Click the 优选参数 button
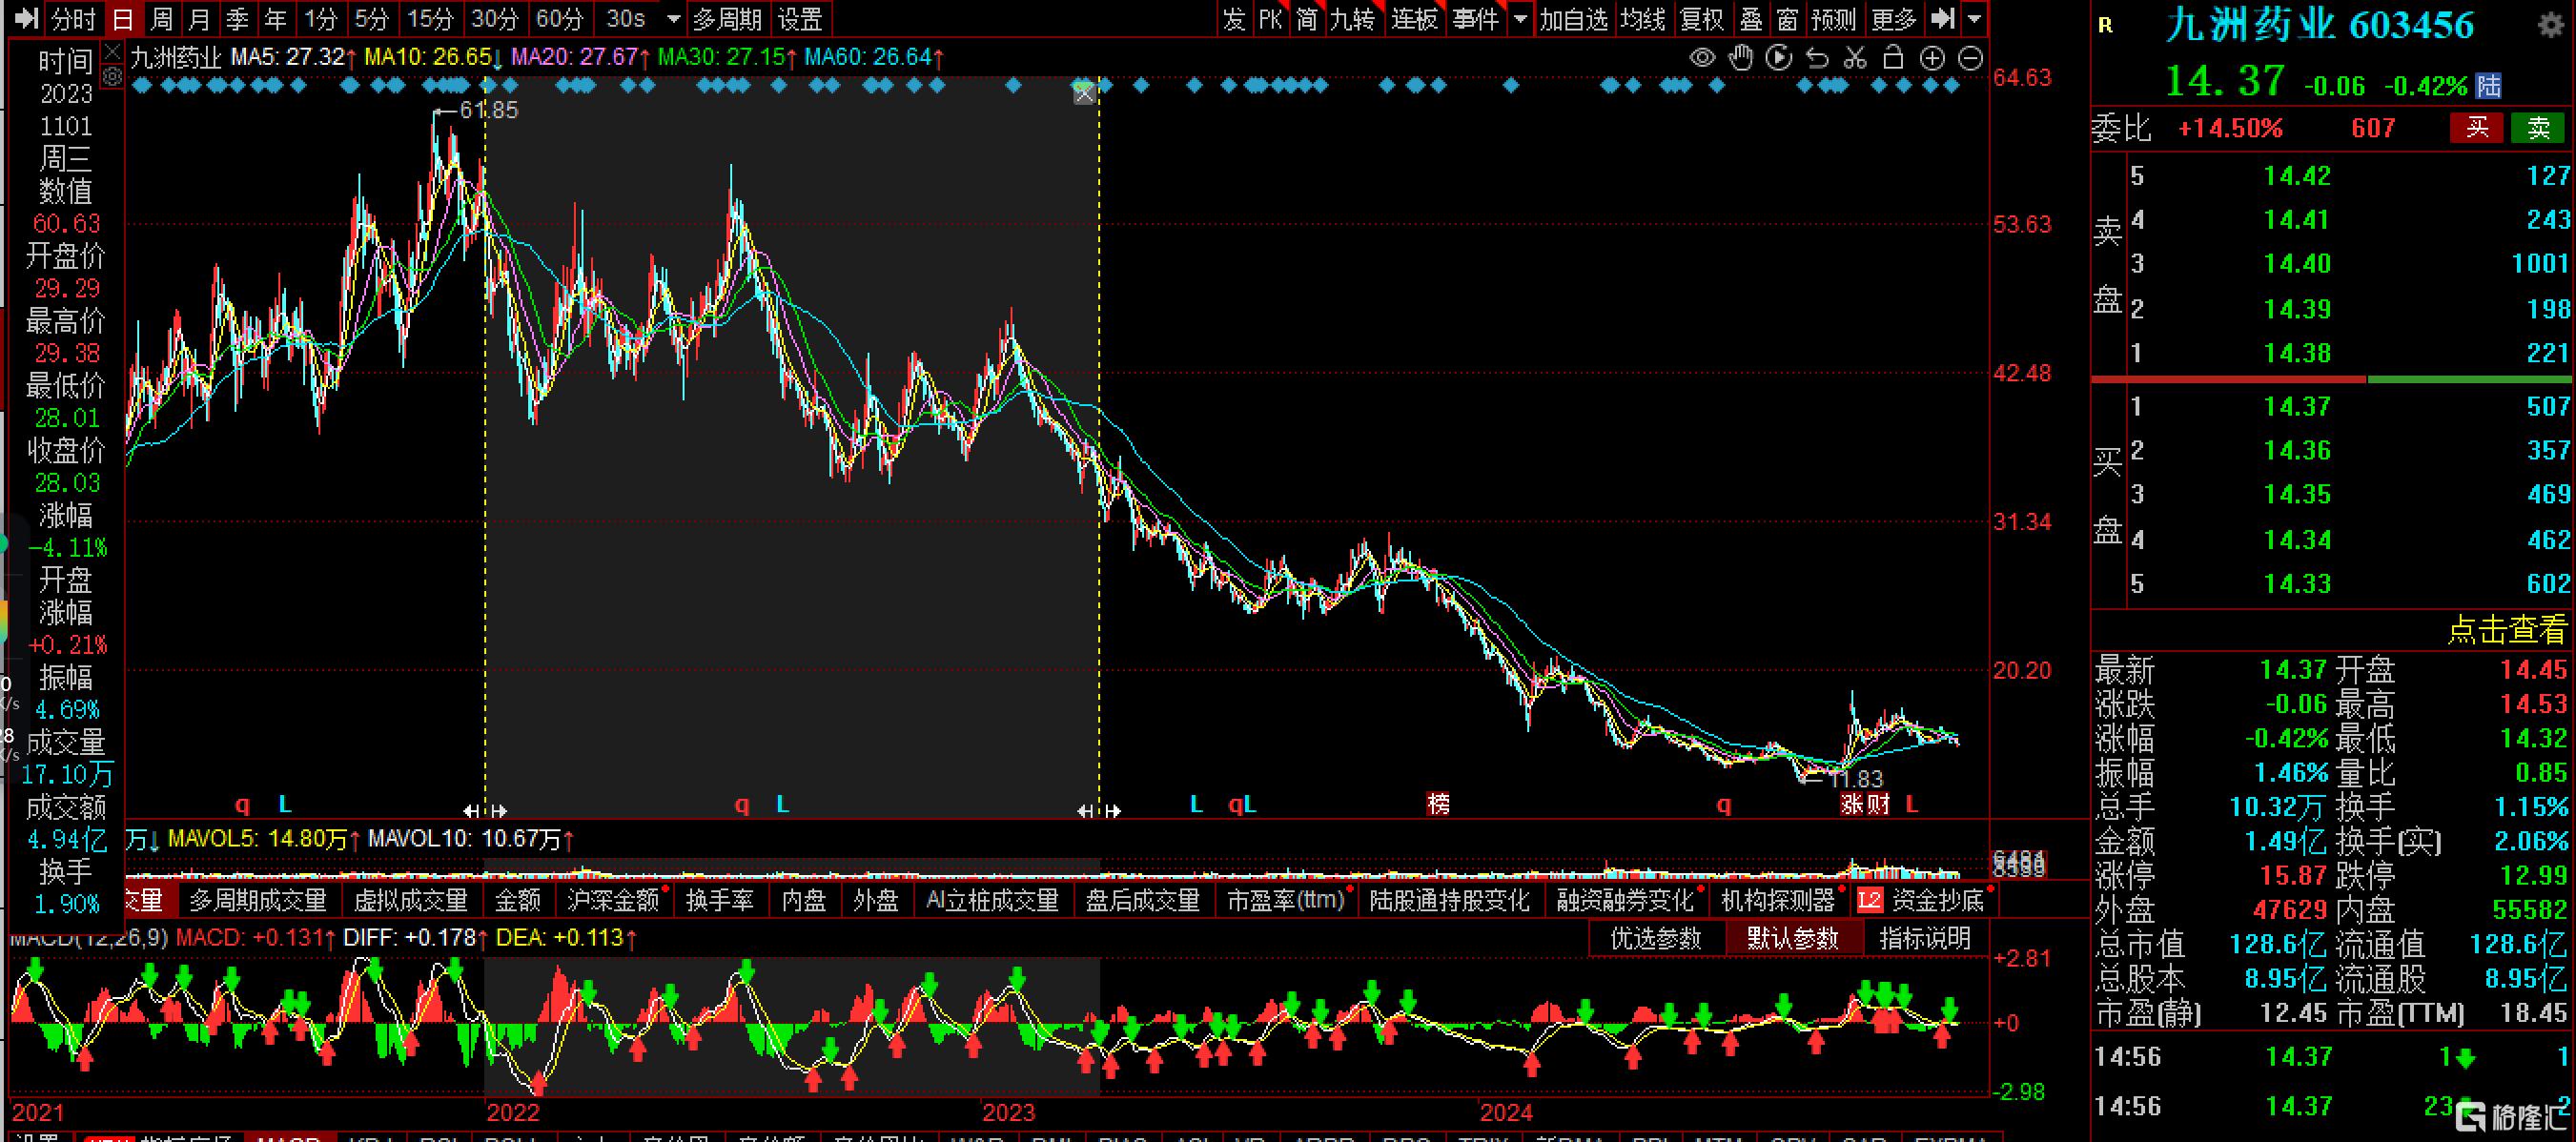Screen dimensions: 2576x1142 (x=1656, y=939)
